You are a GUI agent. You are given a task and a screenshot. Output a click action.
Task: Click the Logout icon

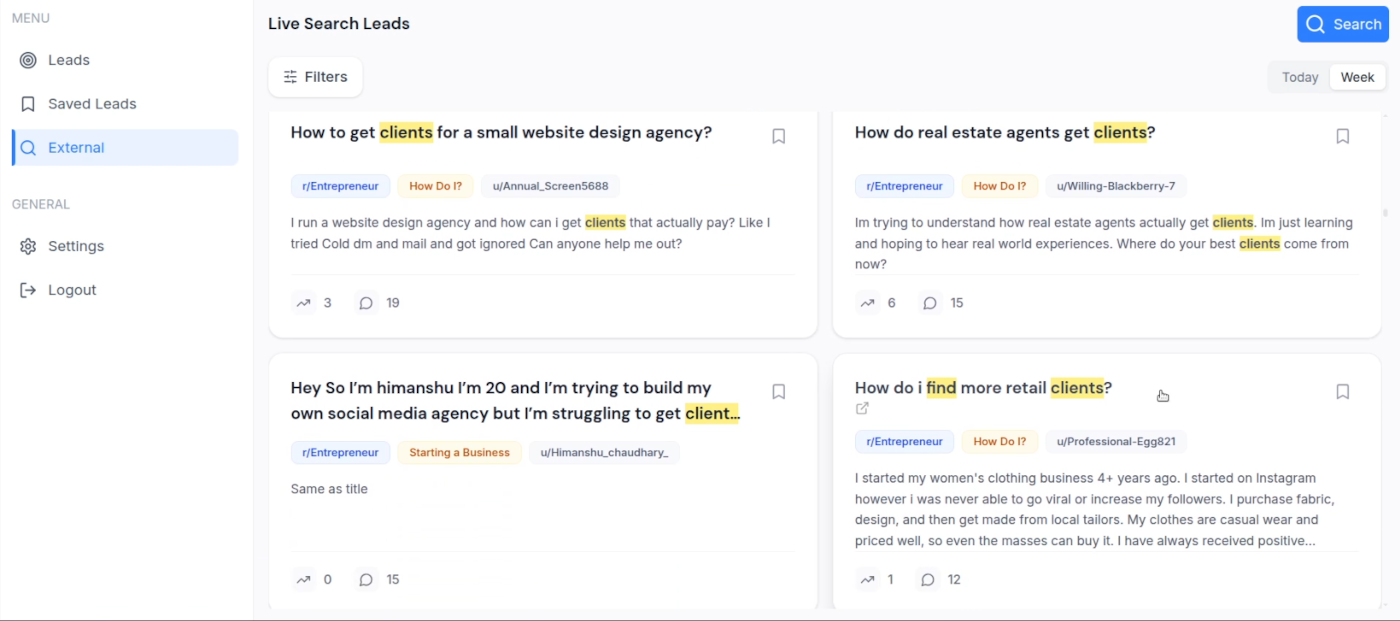(x=28, y=289)
